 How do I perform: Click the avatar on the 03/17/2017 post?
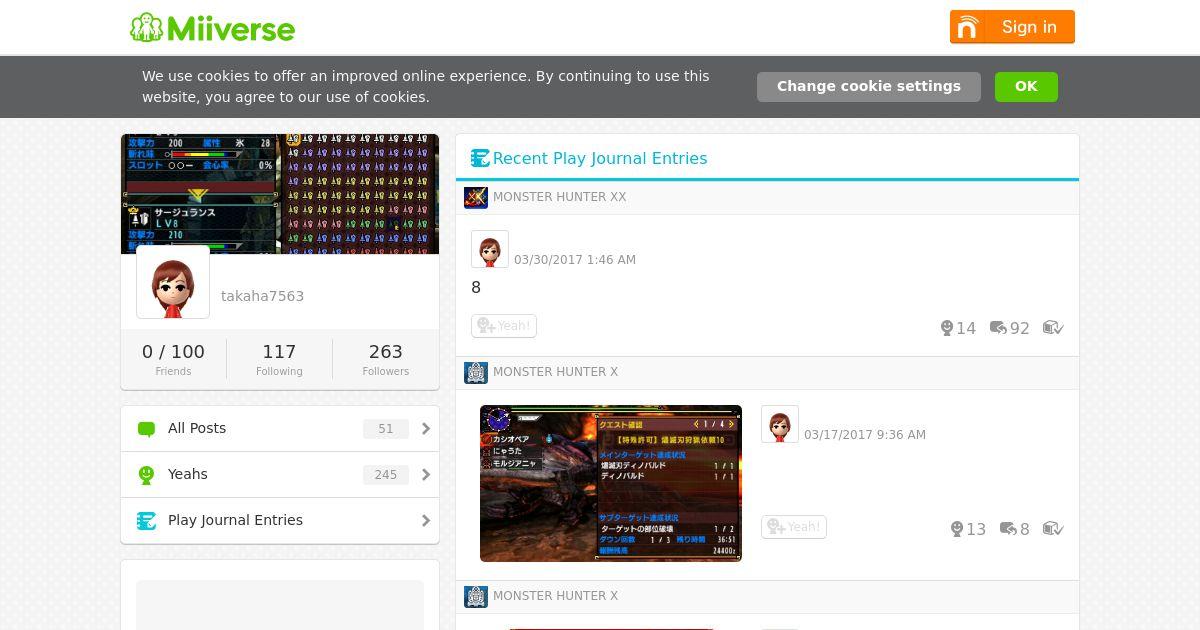(780, 424)
